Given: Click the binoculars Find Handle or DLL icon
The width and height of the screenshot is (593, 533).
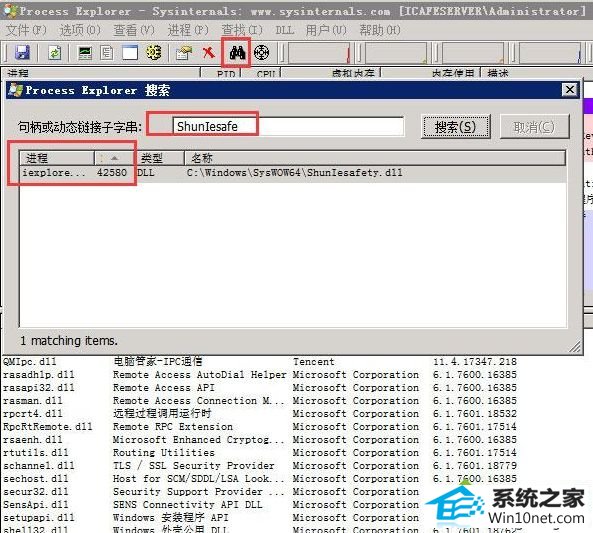Looking at the screenshot, I should 238,52.
